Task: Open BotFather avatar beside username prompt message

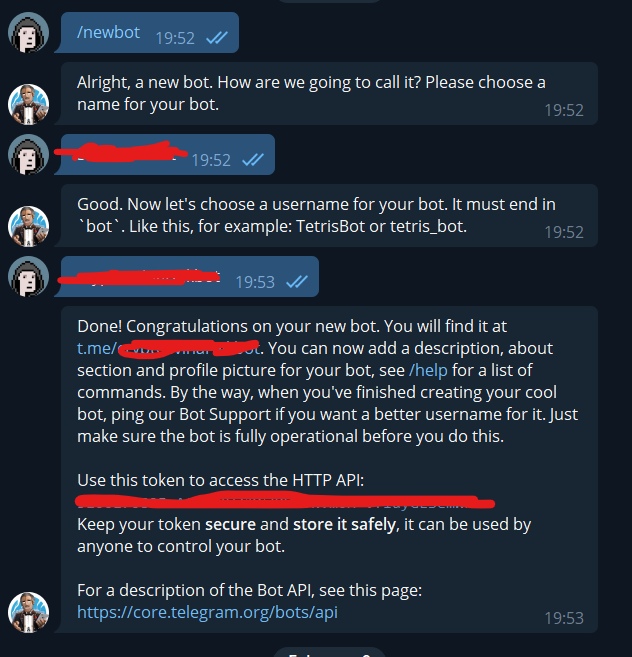Action: click(x=28, y=226)
